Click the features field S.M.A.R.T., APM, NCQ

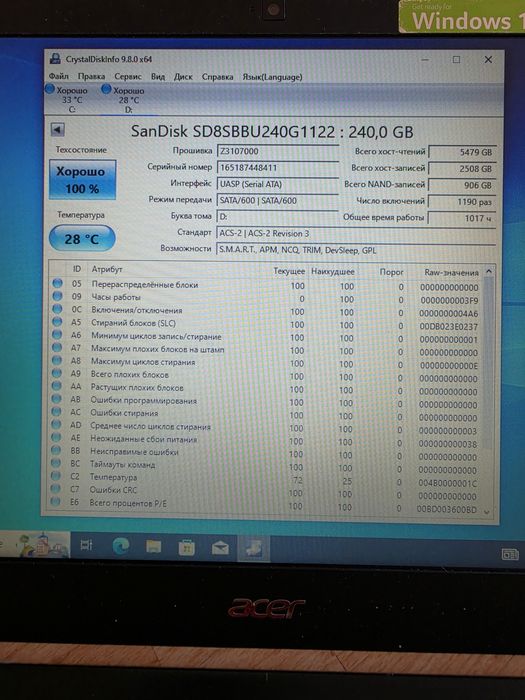pyautogui.click(x=356, y=250)
